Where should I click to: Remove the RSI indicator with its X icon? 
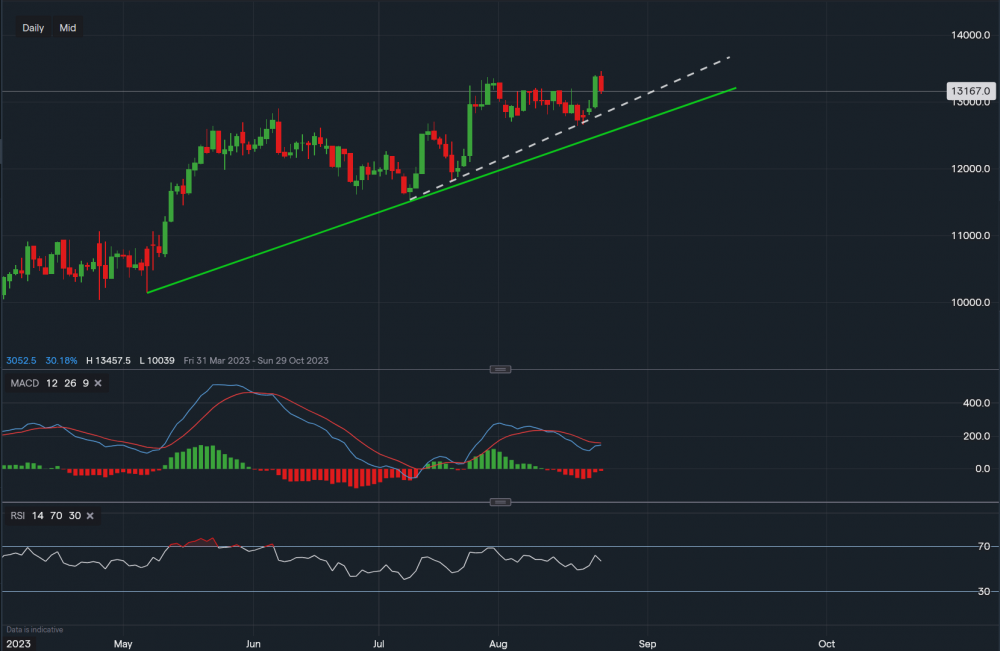click(90, 516)
